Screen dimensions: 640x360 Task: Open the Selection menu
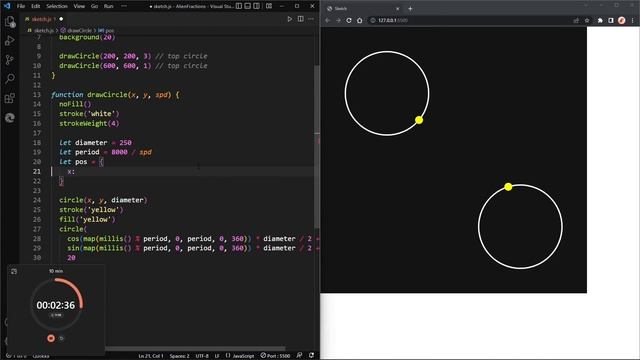(x=57, y=6)
